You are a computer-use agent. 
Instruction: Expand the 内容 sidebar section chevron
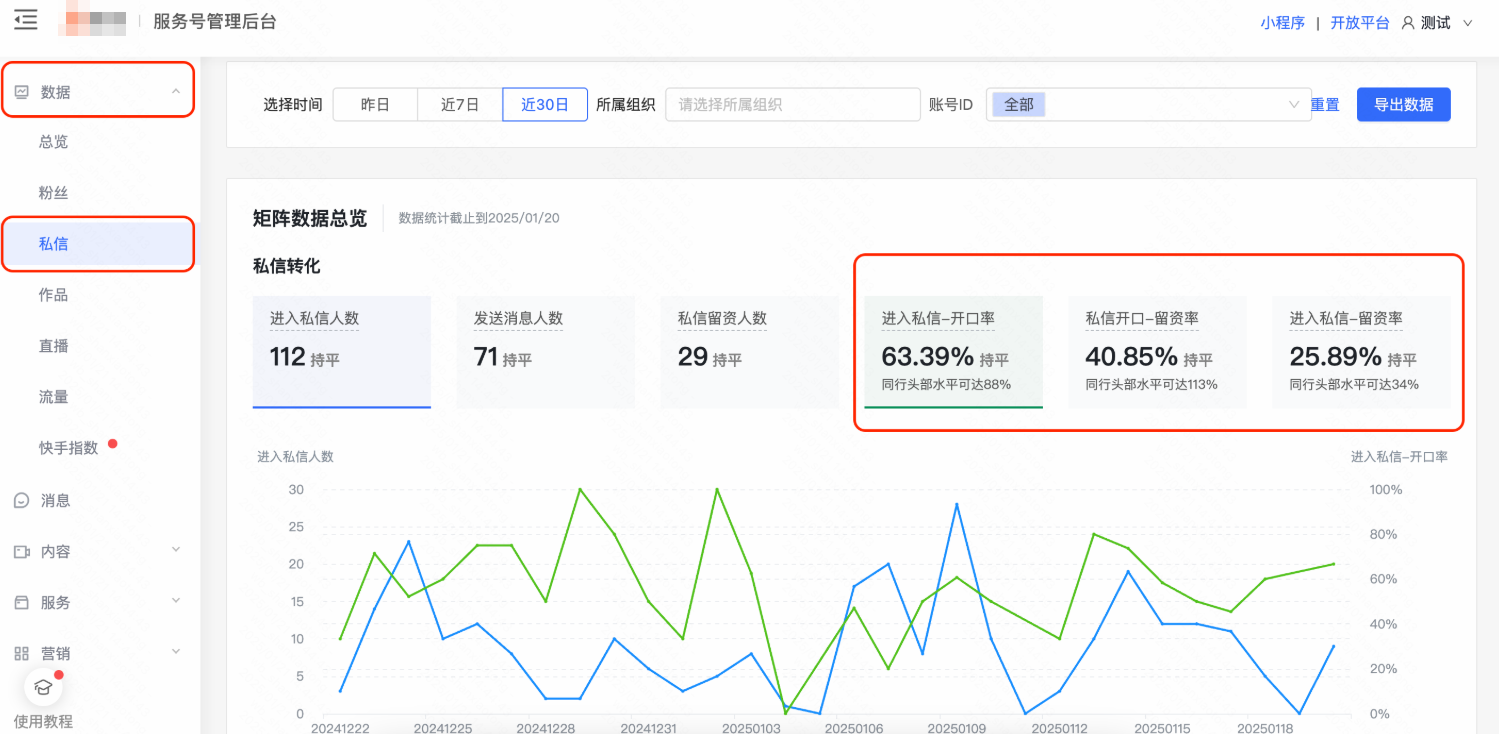(x=176, y=551)
